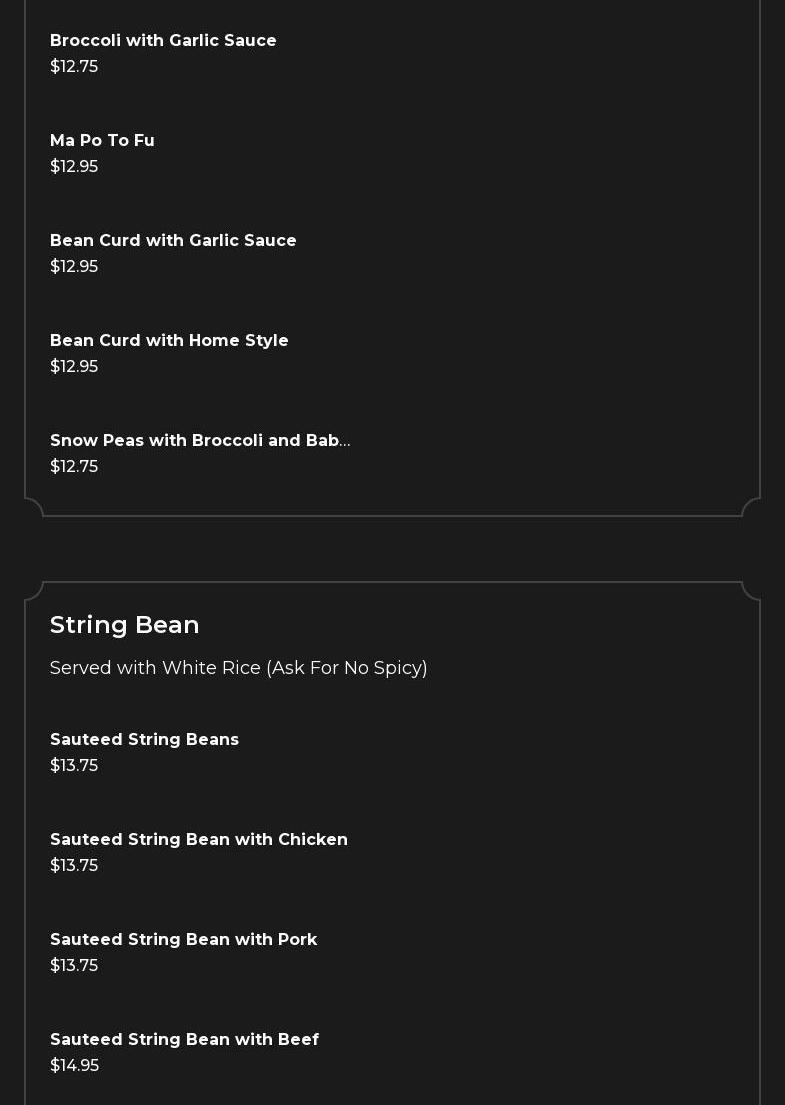Click the String Bean section heading

pos(125,624)
